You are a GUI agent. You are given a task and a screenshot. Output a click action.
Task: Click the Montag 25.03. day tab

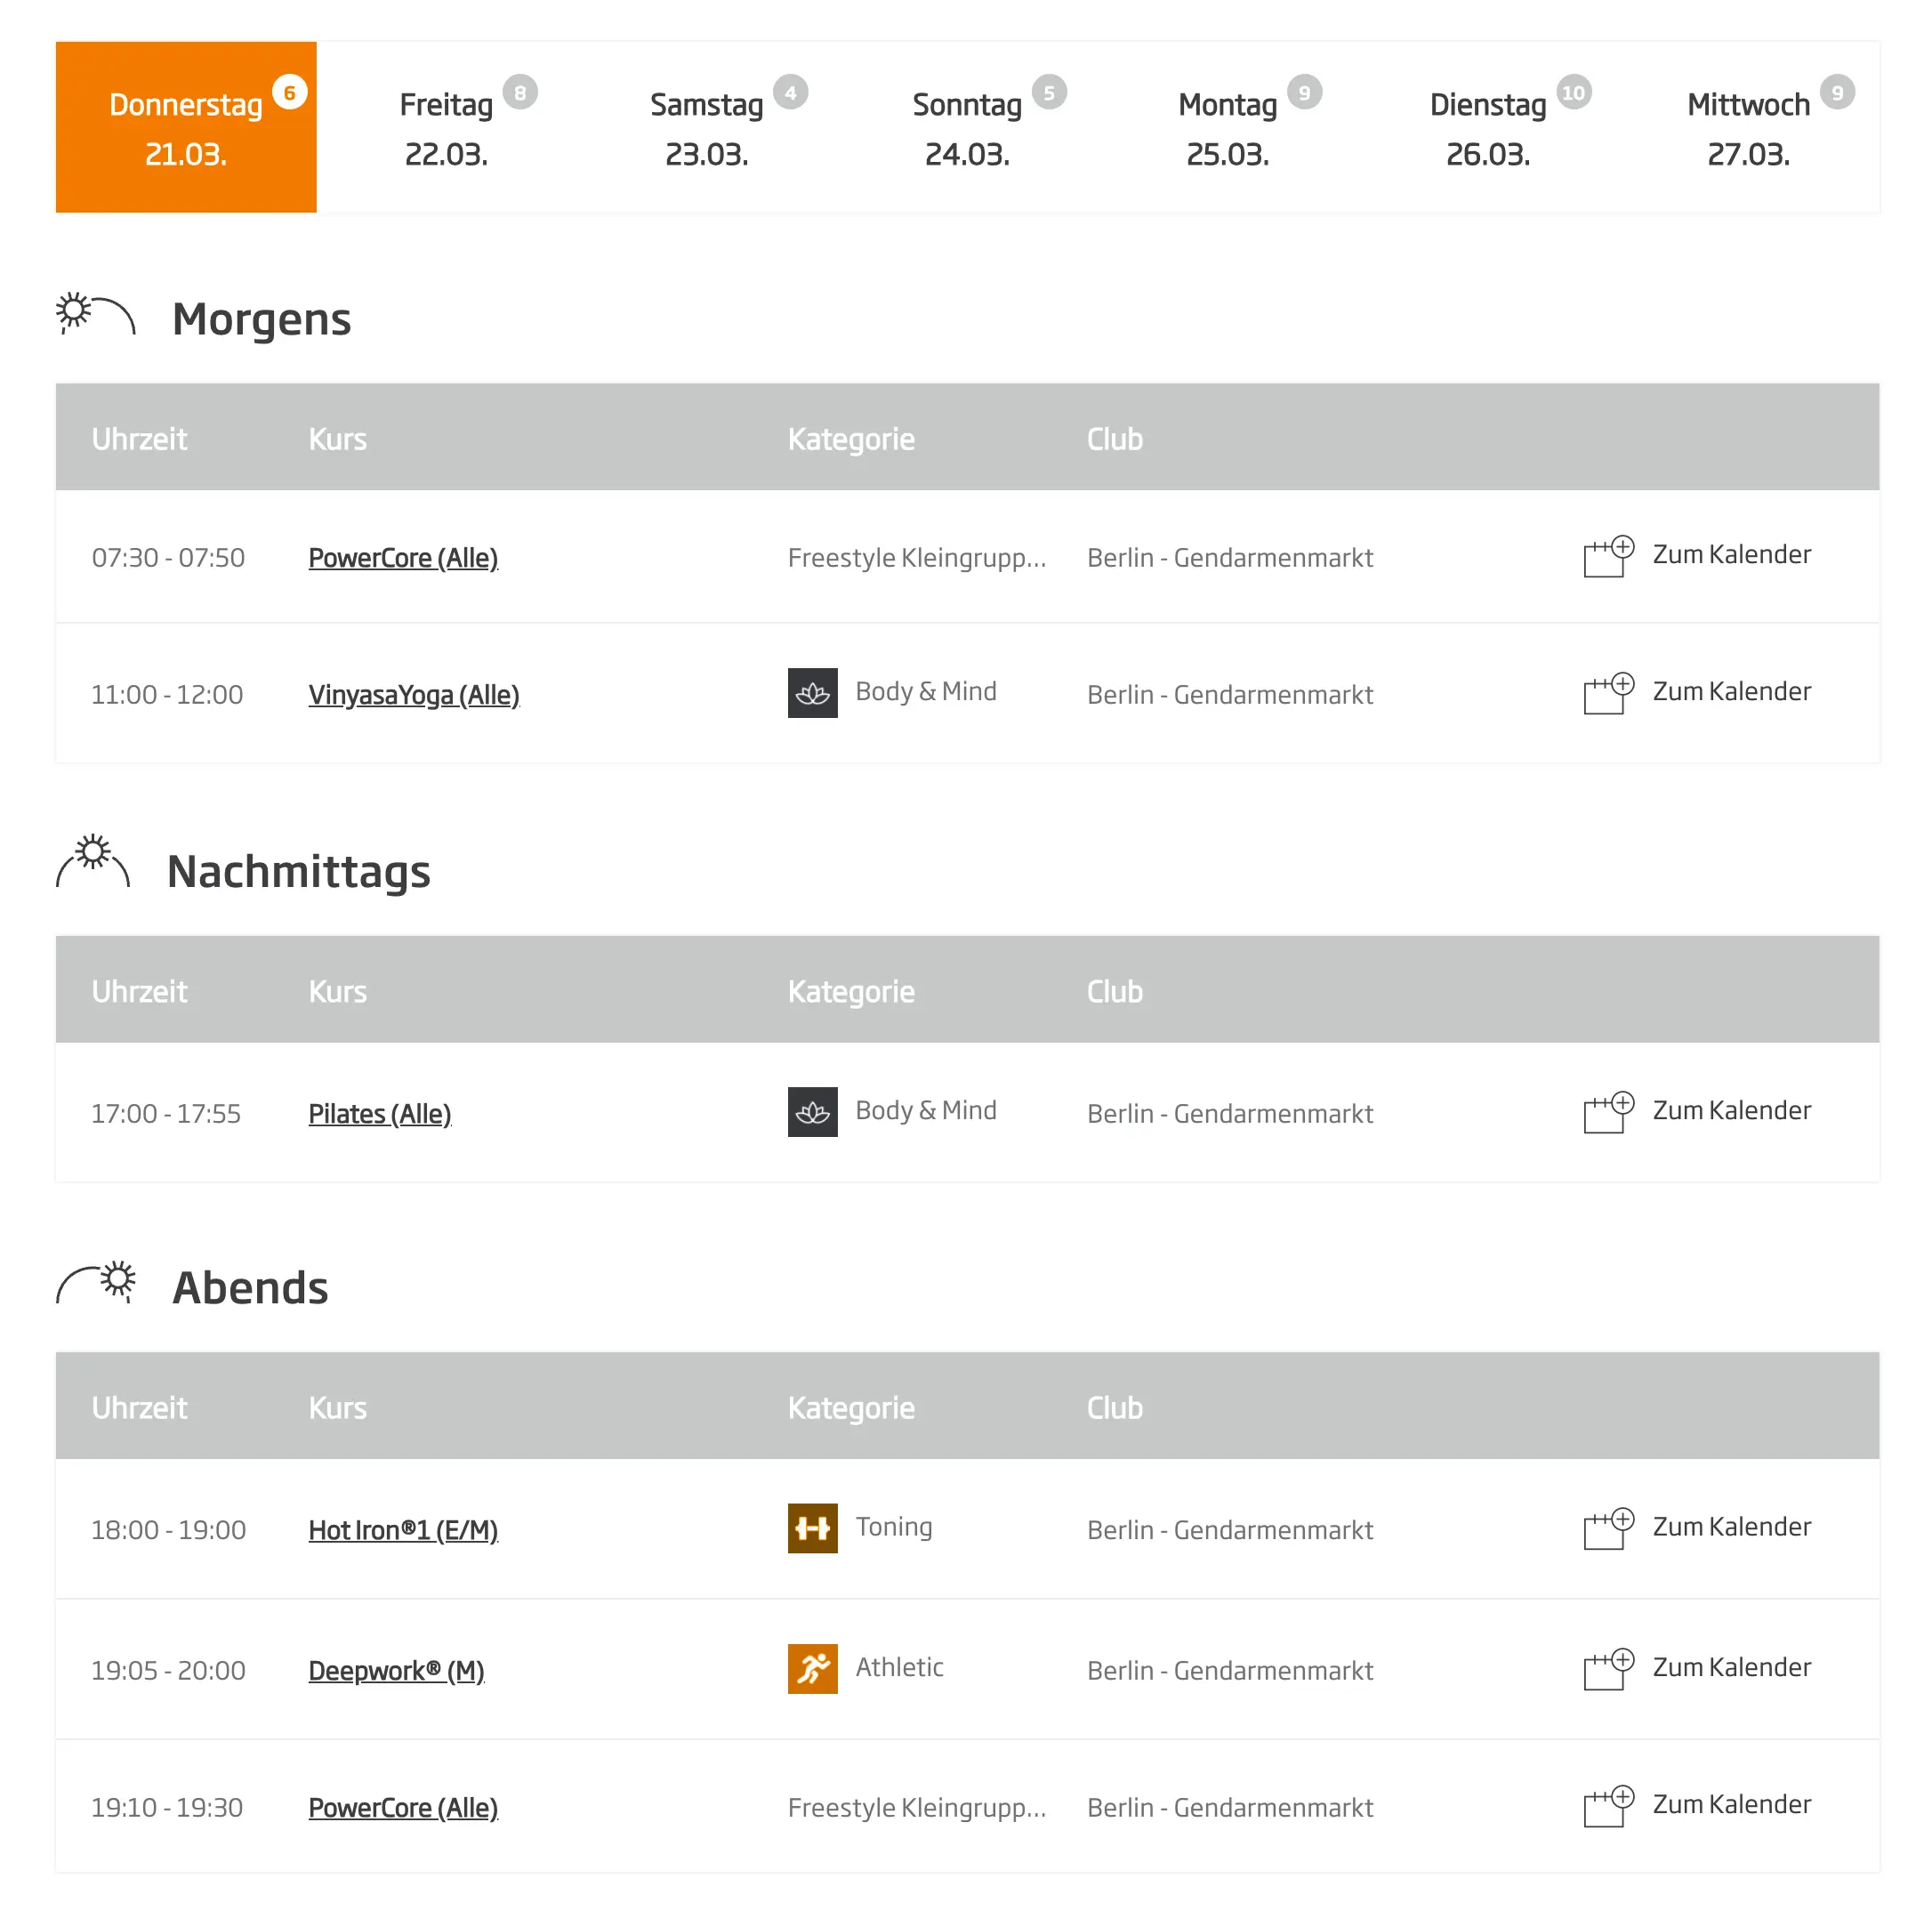coord(1227,127)
